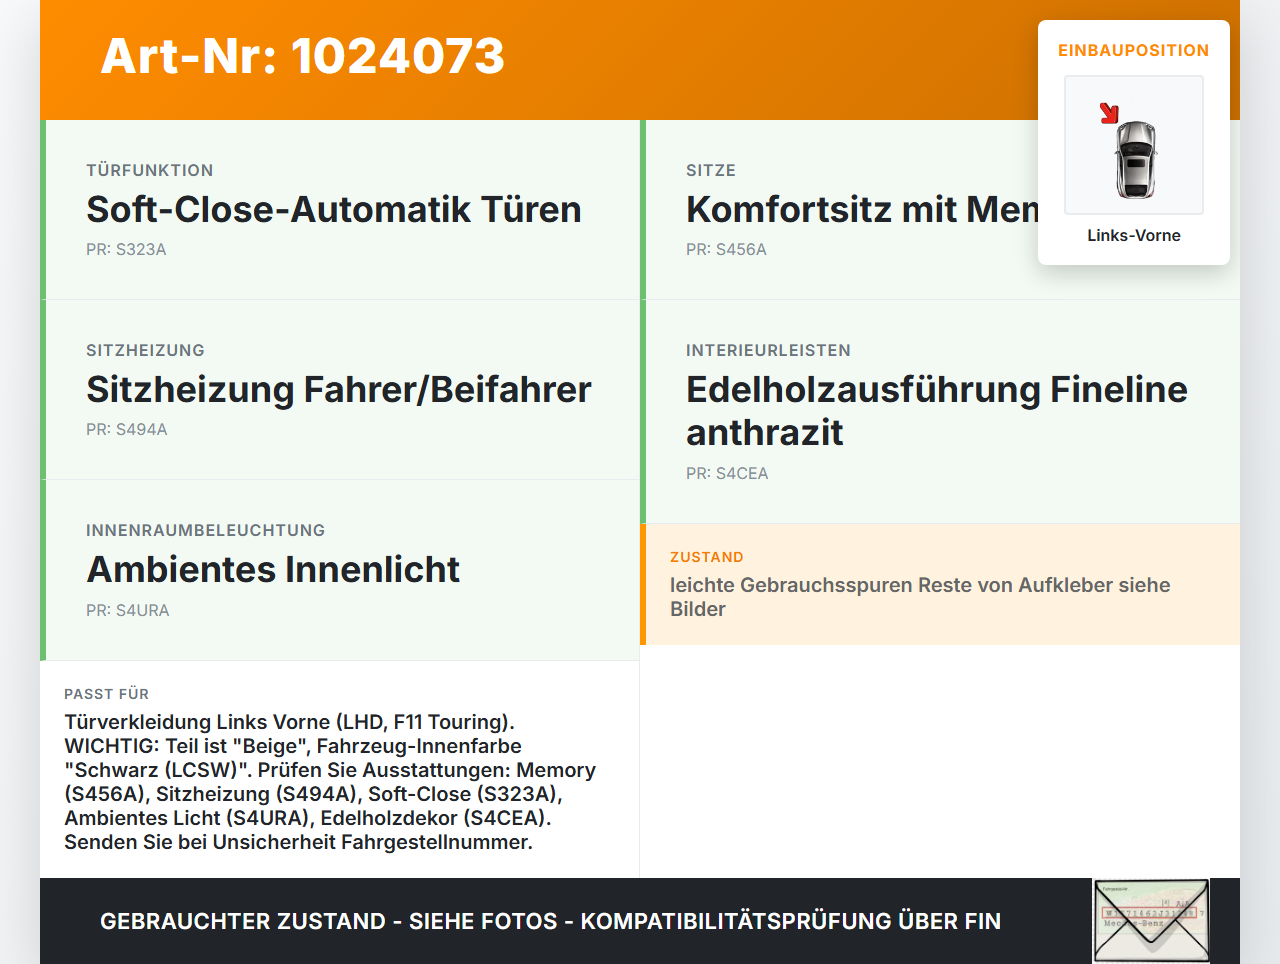
Task: Click the PASST FÜR compatibility text
Action: click(330, 782)
